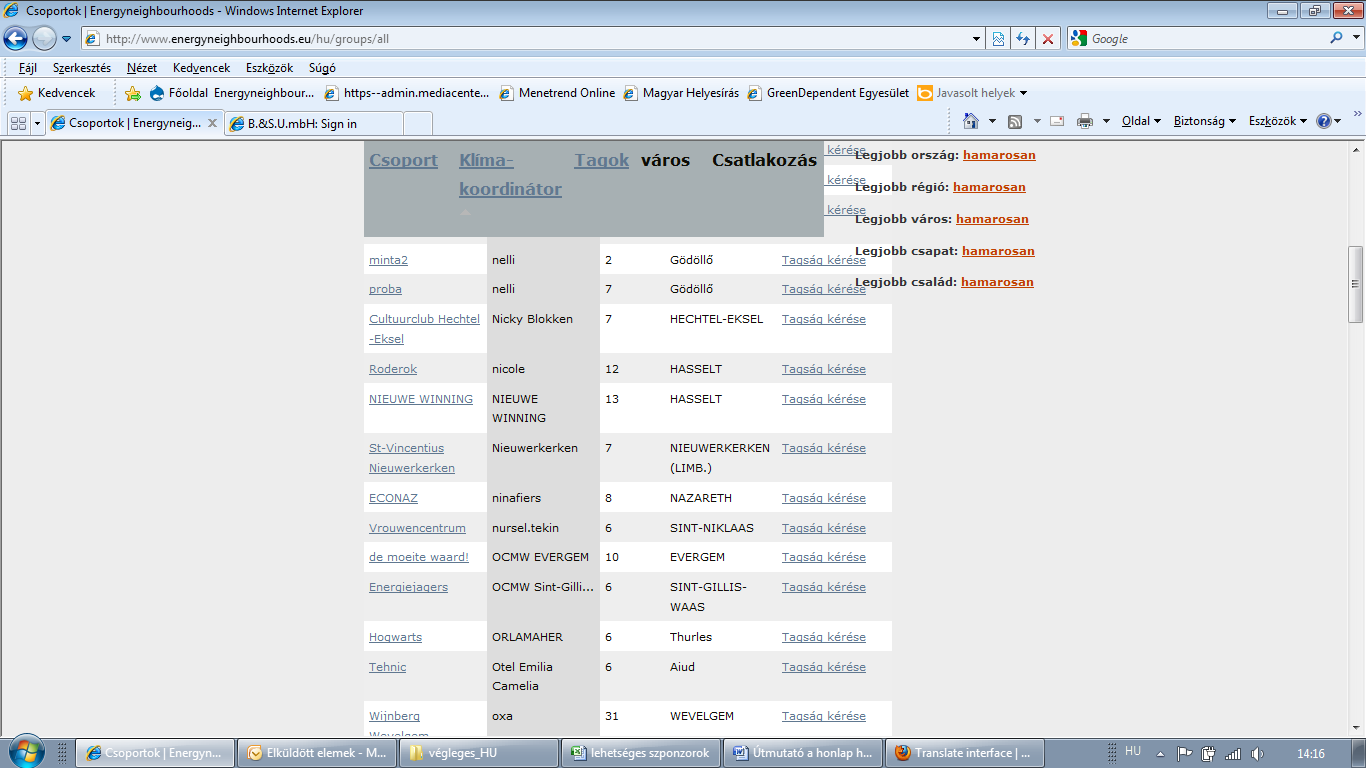Click the search magnifier icon

1337,38
